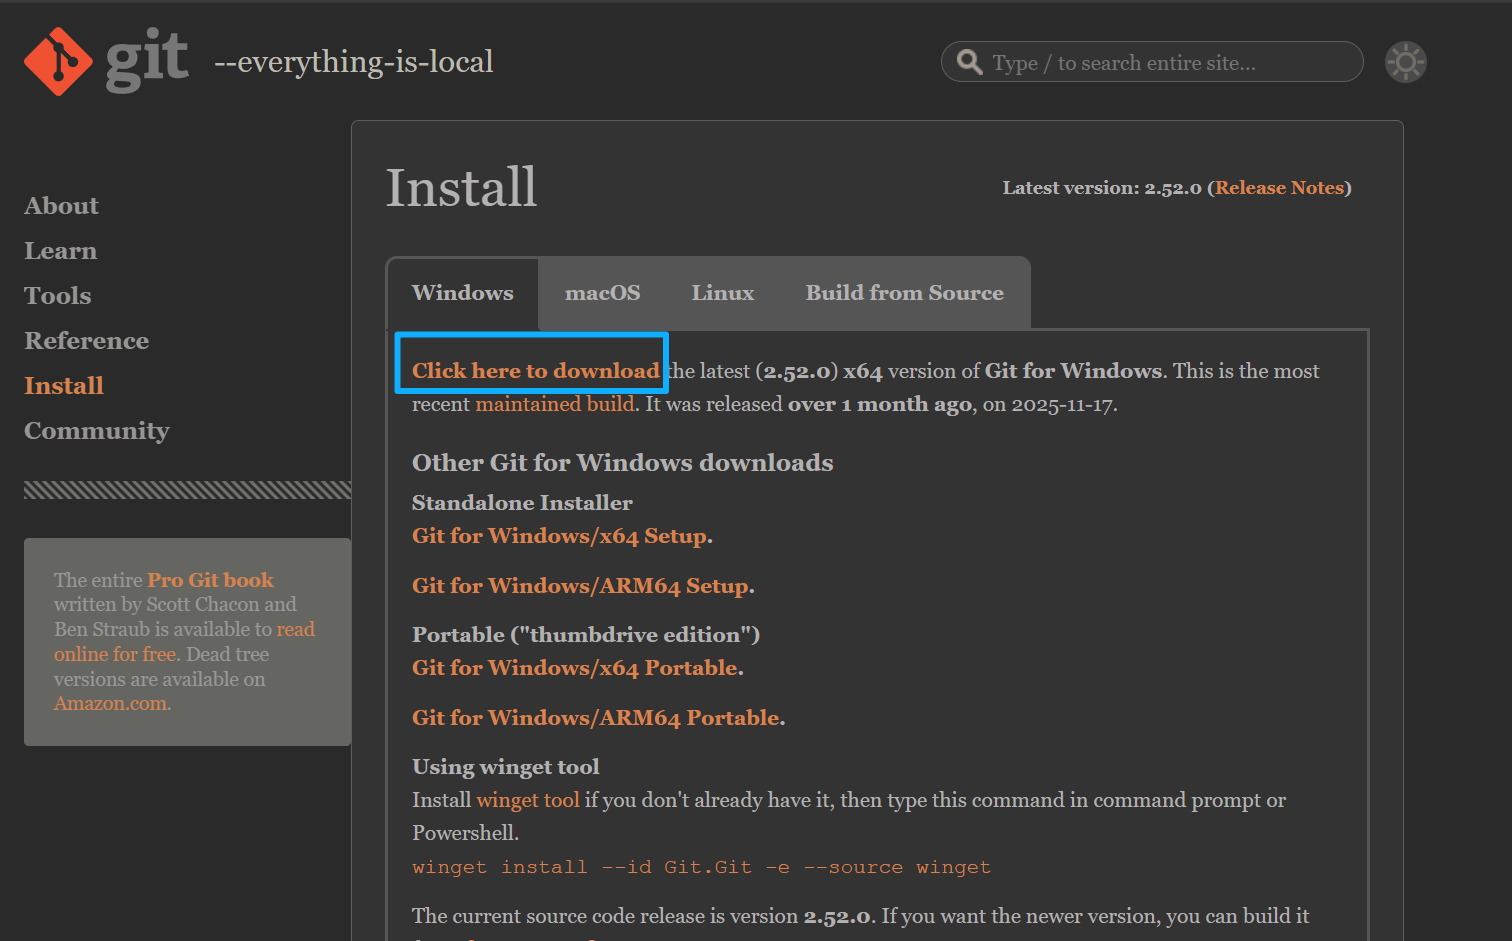Download Git for Windows/ARM64 Portable
This screenshot has width=1512, height=941.
[x=596, y=718]
